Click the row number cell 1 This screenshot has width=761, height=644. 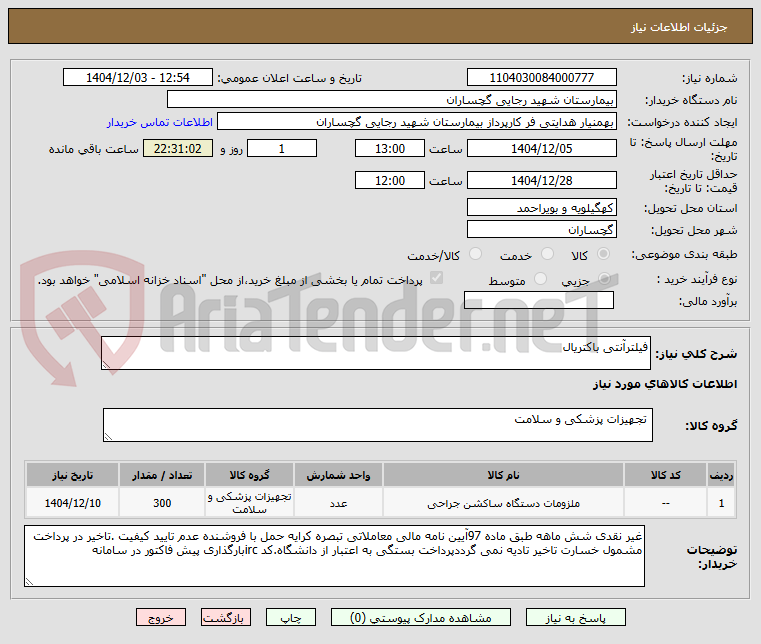click(x=721, y=503)
